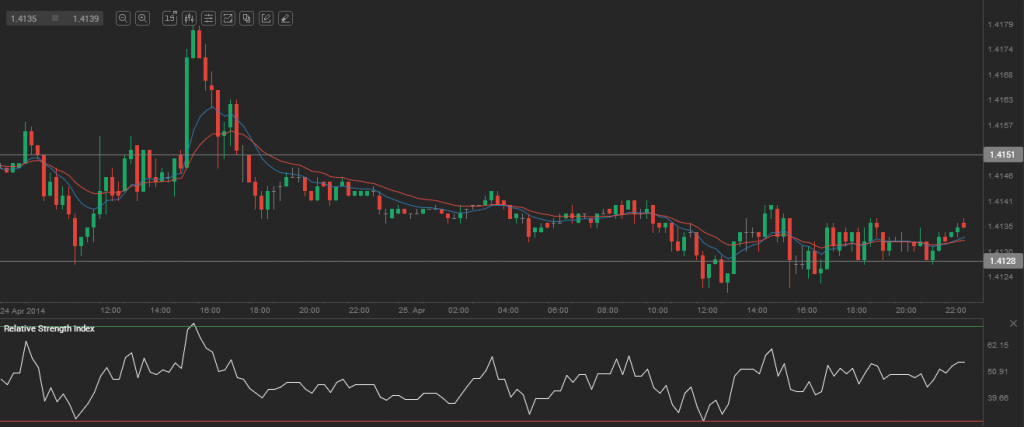The height and width of the screenshot is (427, 1024).
Task: Select the eraser tool to clear drawings
Action: coord(285,18)
